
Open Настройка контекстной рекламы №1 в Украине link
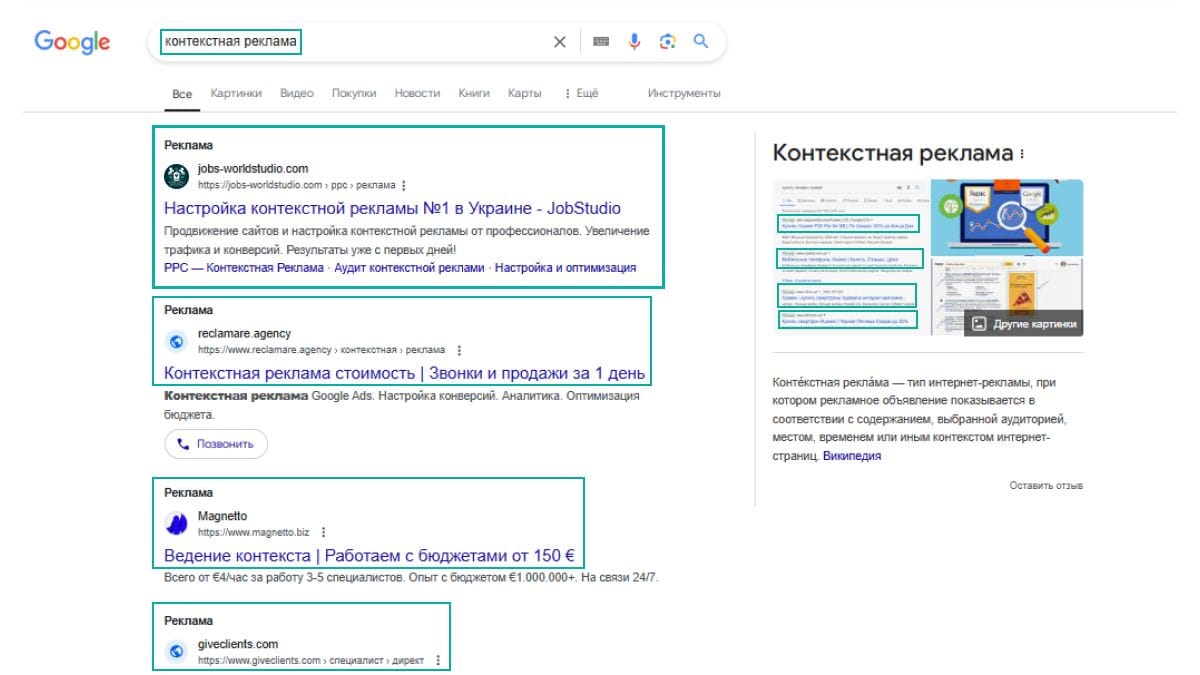(392, 208)
